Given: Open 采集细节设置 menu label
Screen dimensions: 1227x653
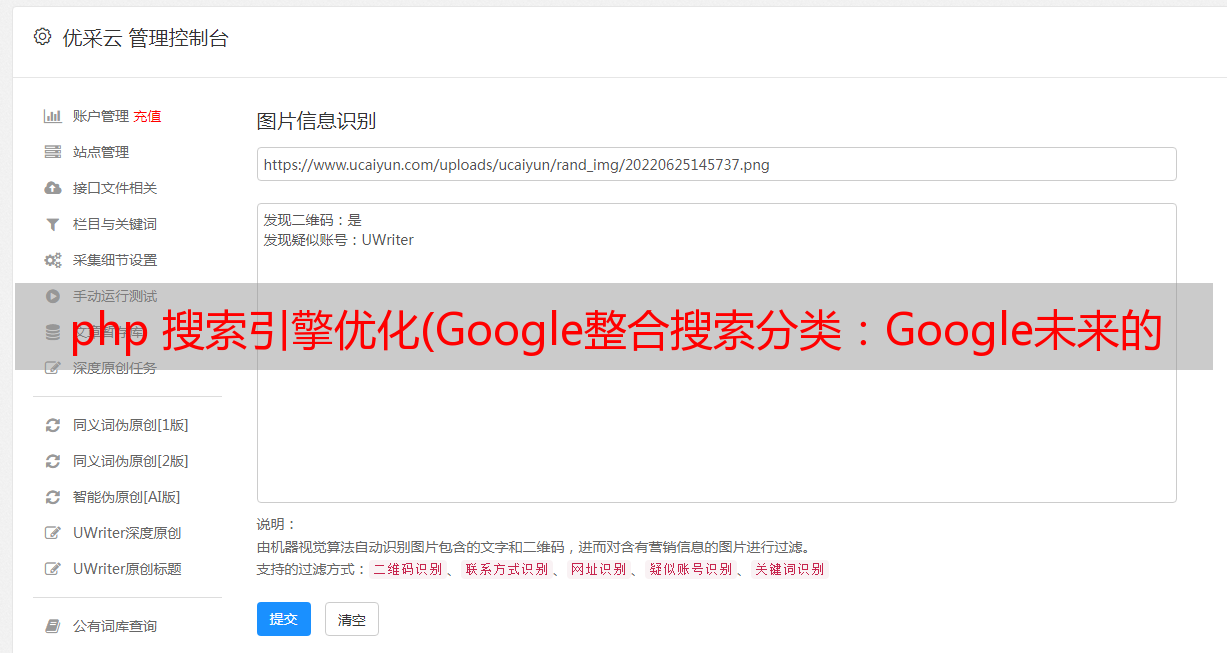Looking at the screenshot, I should 115,260.
